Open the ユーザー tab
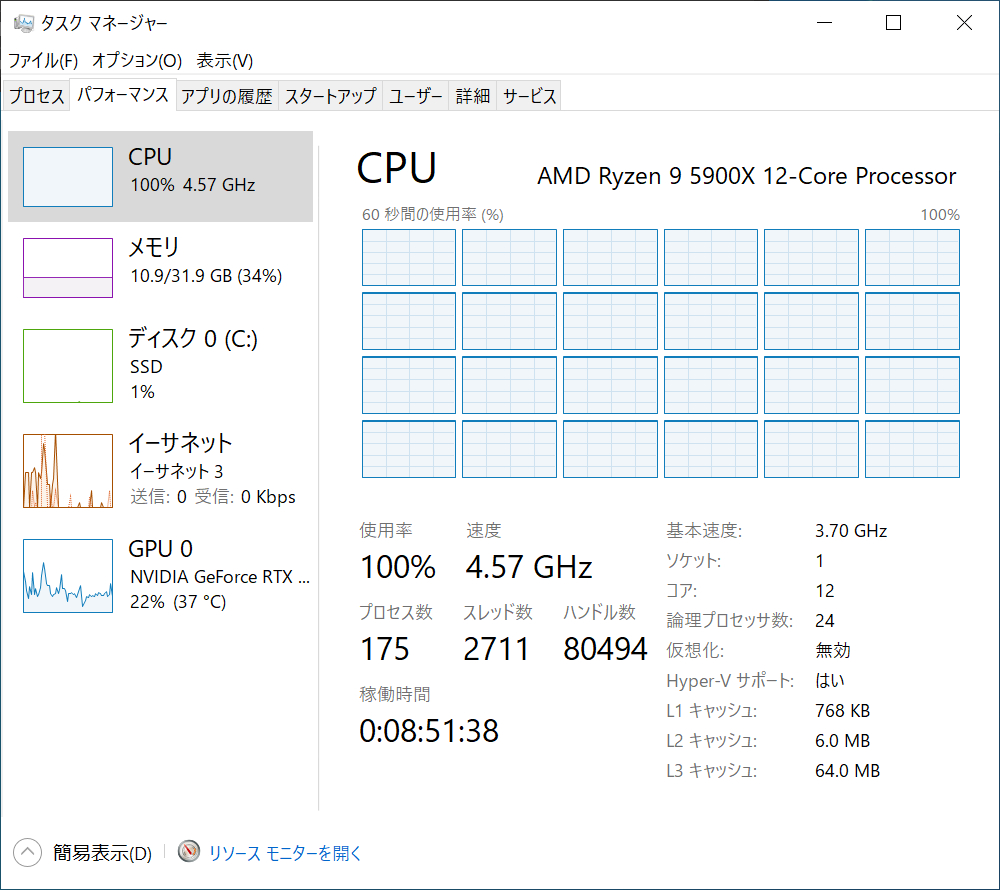Viewport: 1000px width, 890px height. pos(415,96)
